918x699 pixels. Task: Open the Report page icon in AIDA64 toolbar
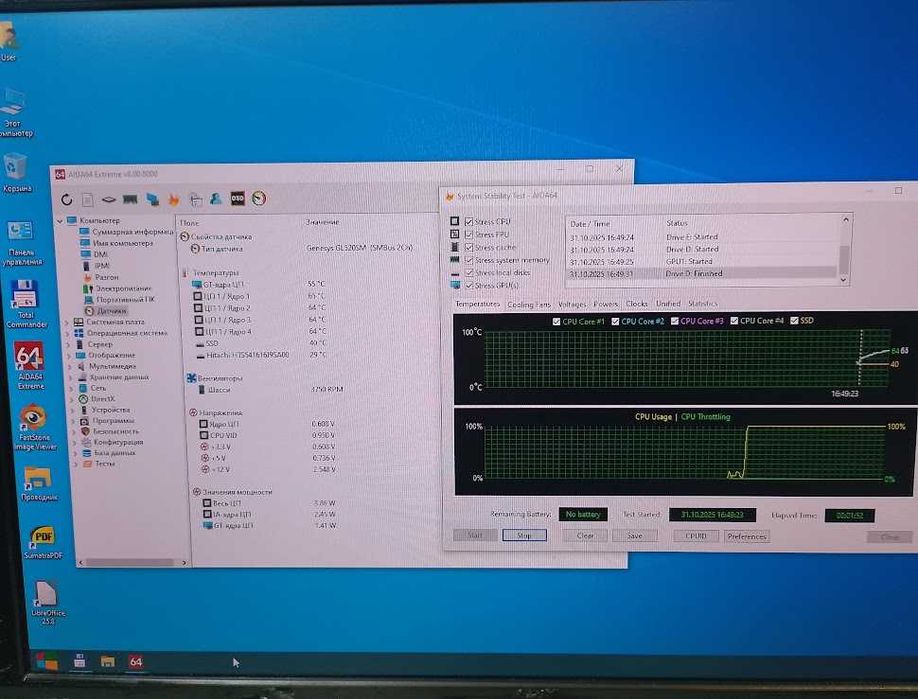click(x=87, y=200)
